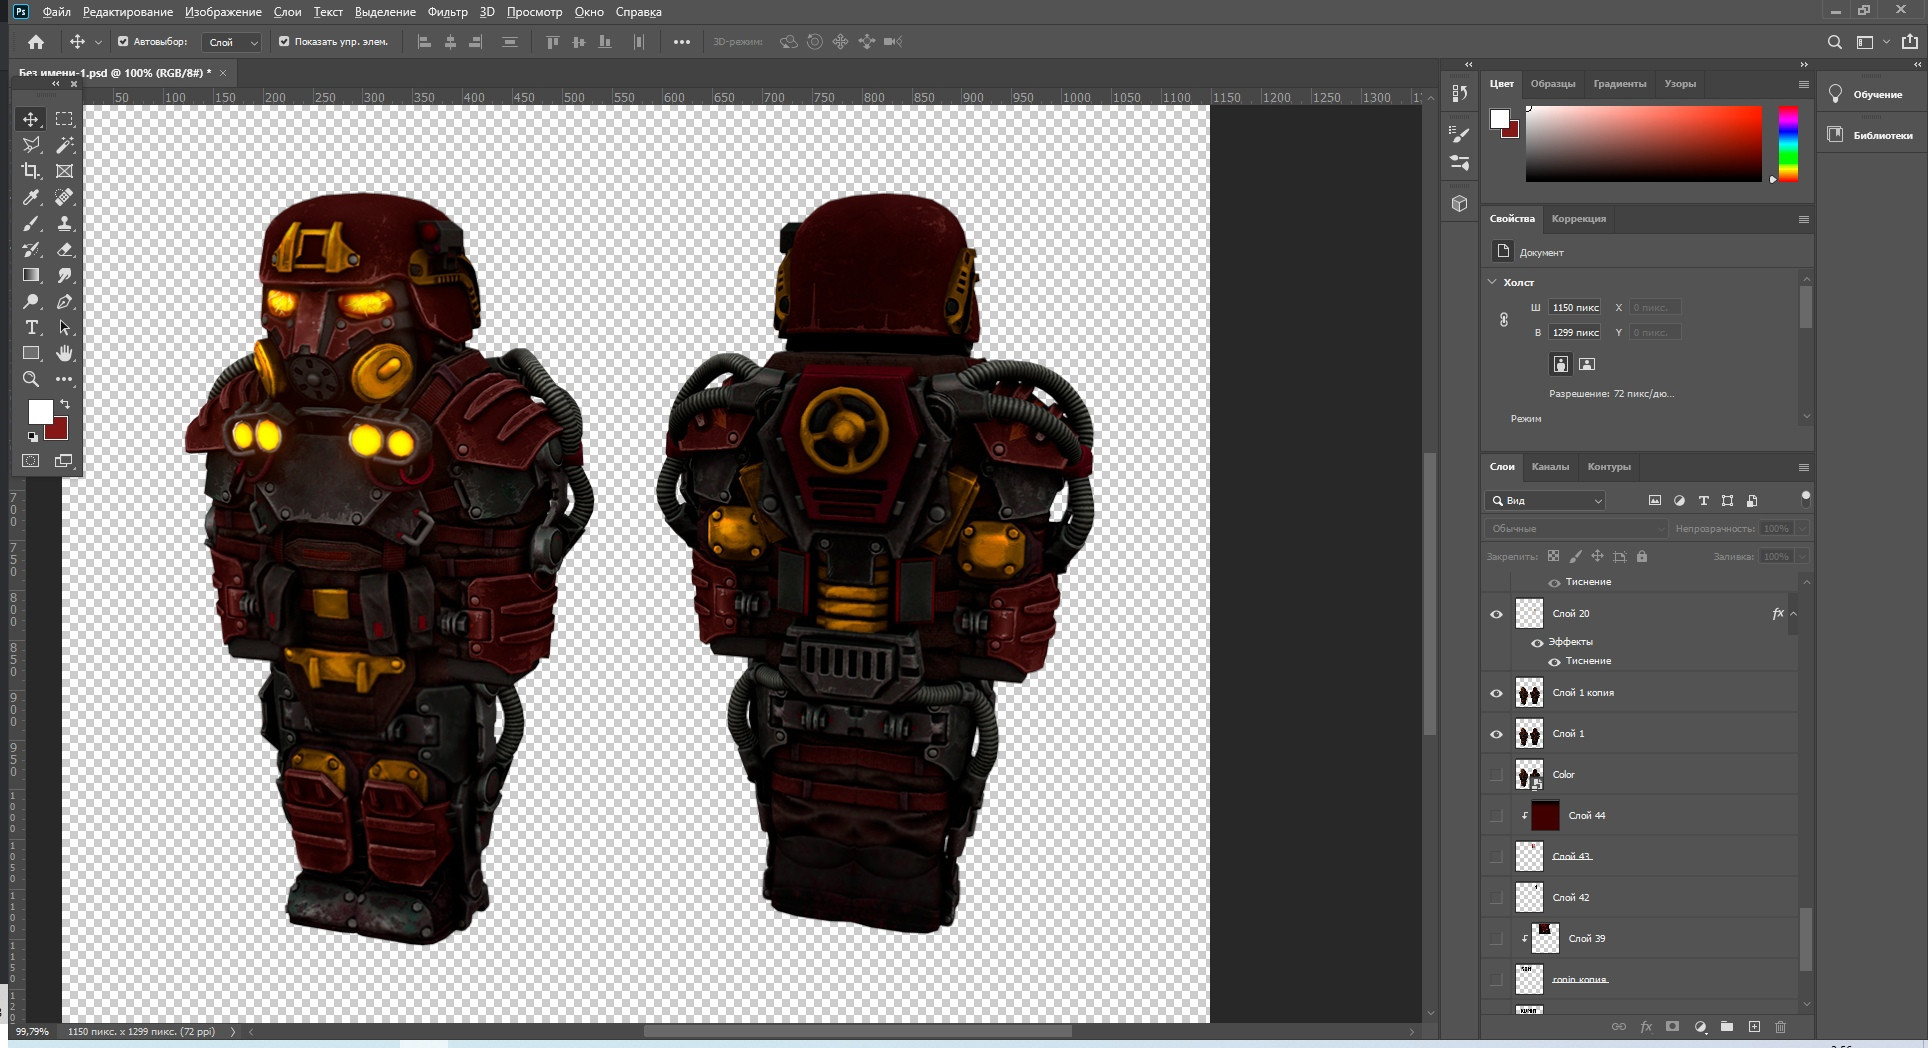Show the Color layer
Screen dimensions: 1928x1048
[1496, 775]
